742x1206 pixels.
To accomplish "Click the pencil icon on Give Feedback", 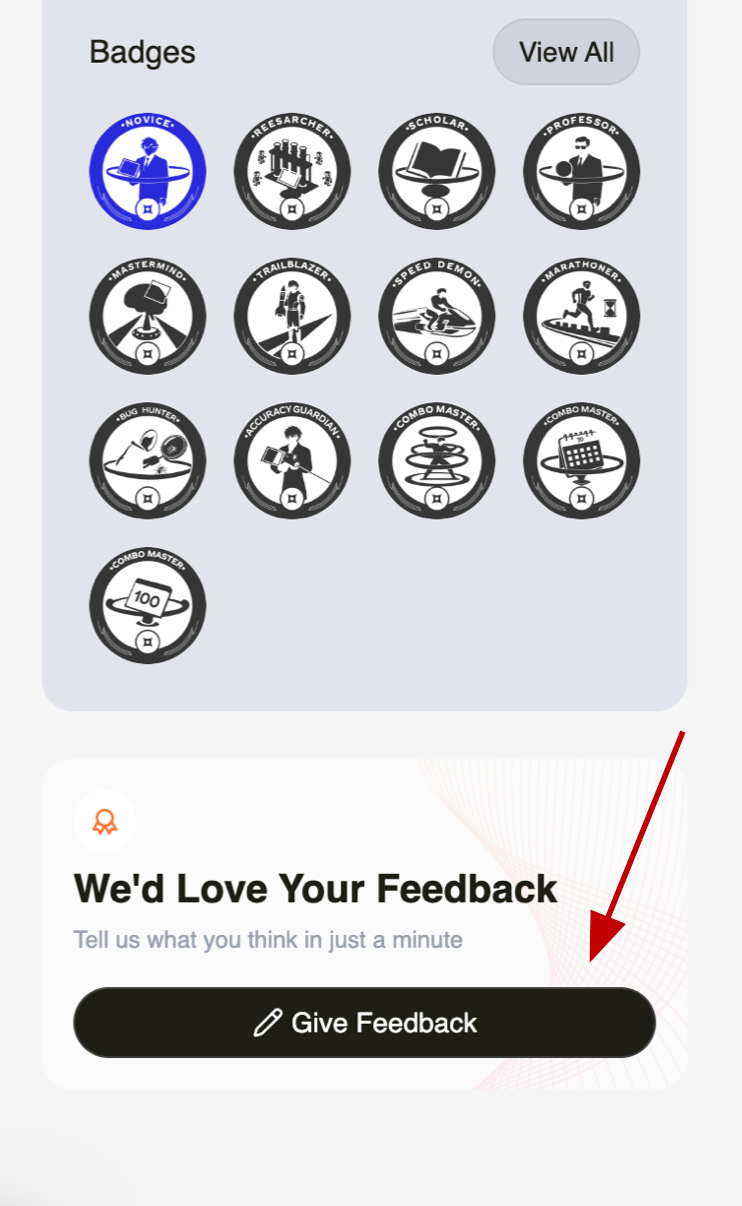I will point(267,1023).
